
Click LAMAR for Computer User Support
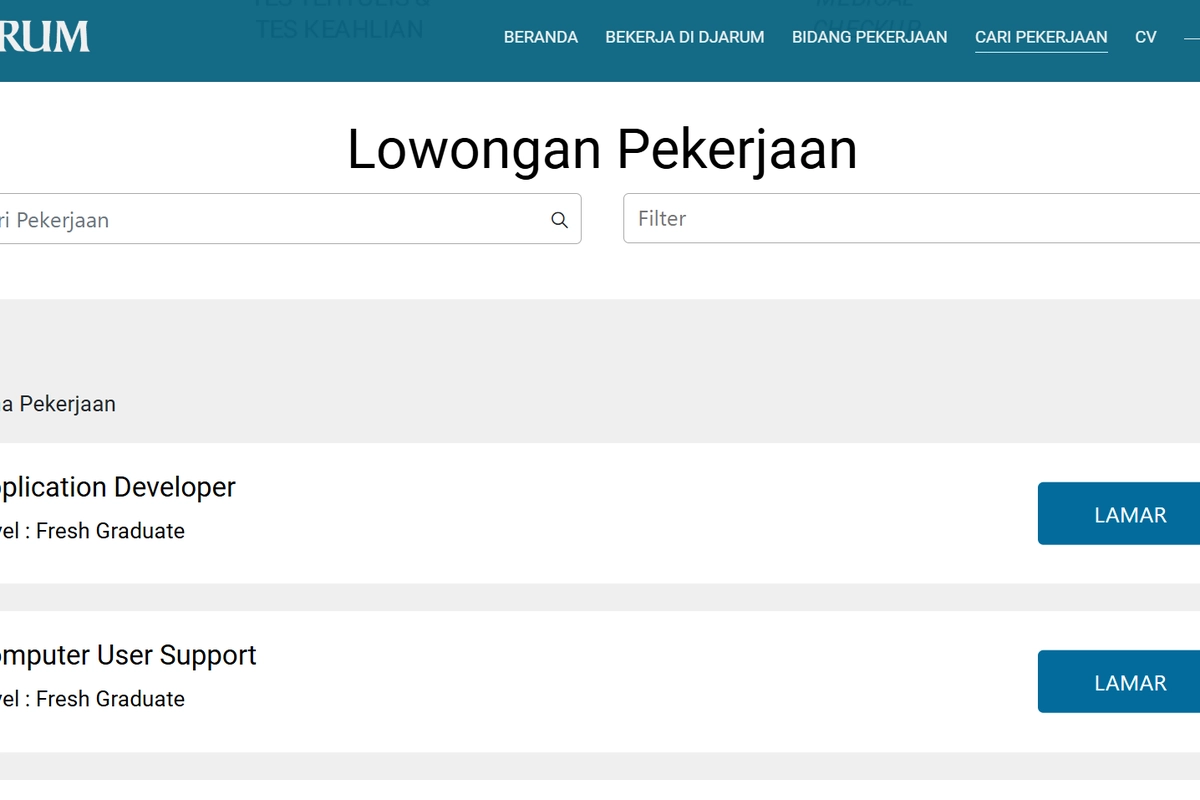click(x=1130, y=681)
